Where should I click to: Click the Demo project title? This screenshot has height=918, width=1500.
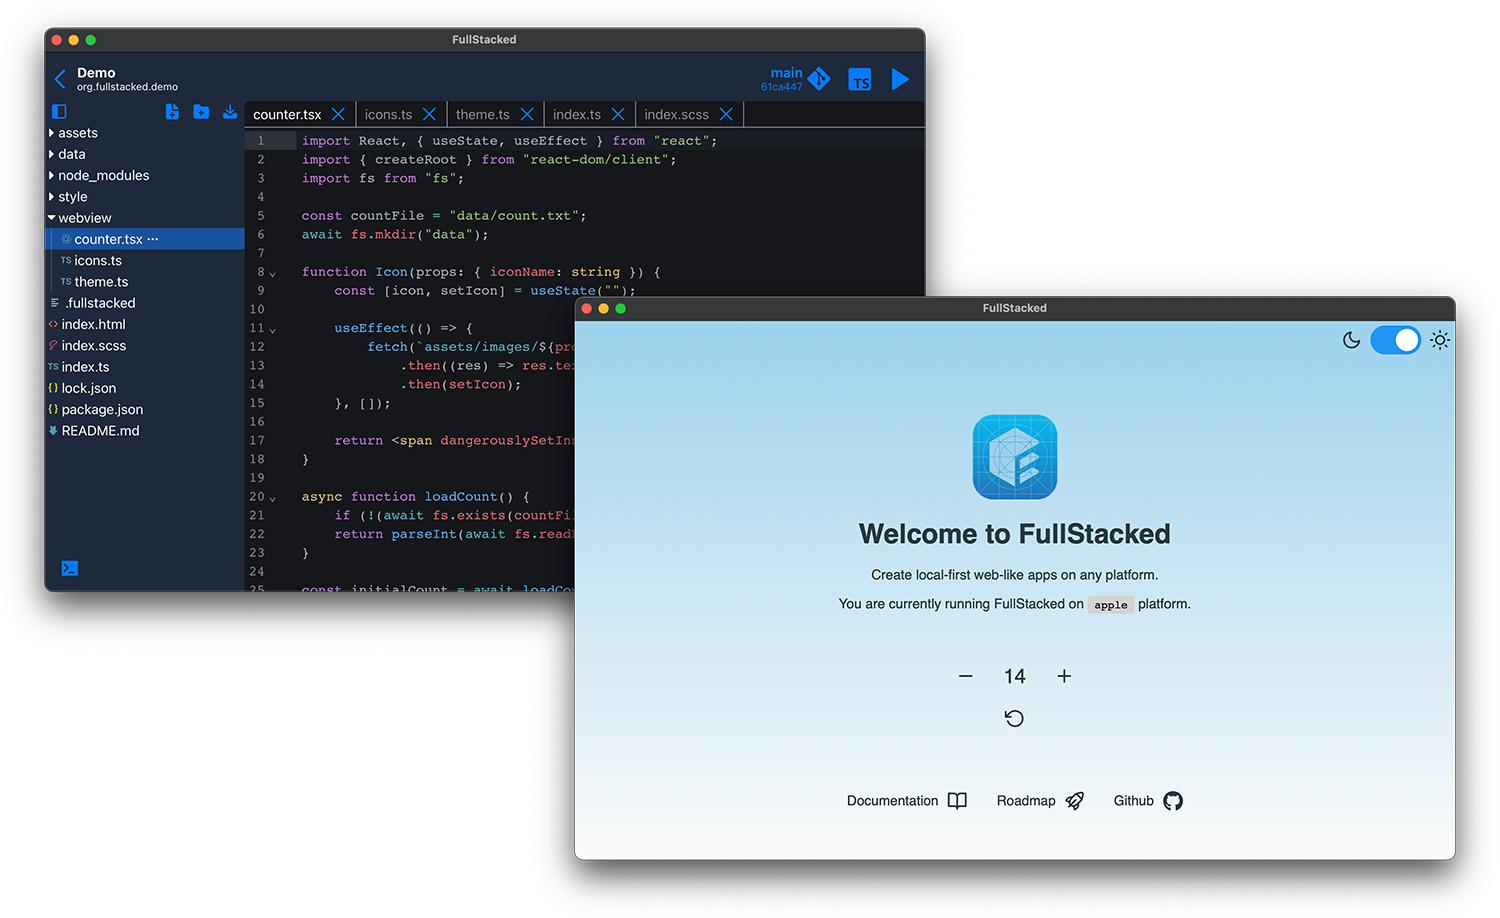96,73
